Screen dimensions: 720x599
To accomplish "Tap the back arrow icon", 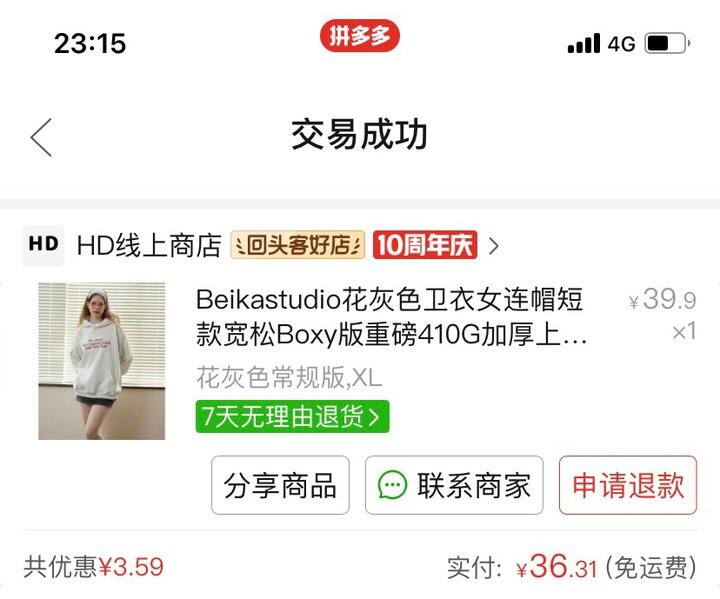I will click(41, 137).
